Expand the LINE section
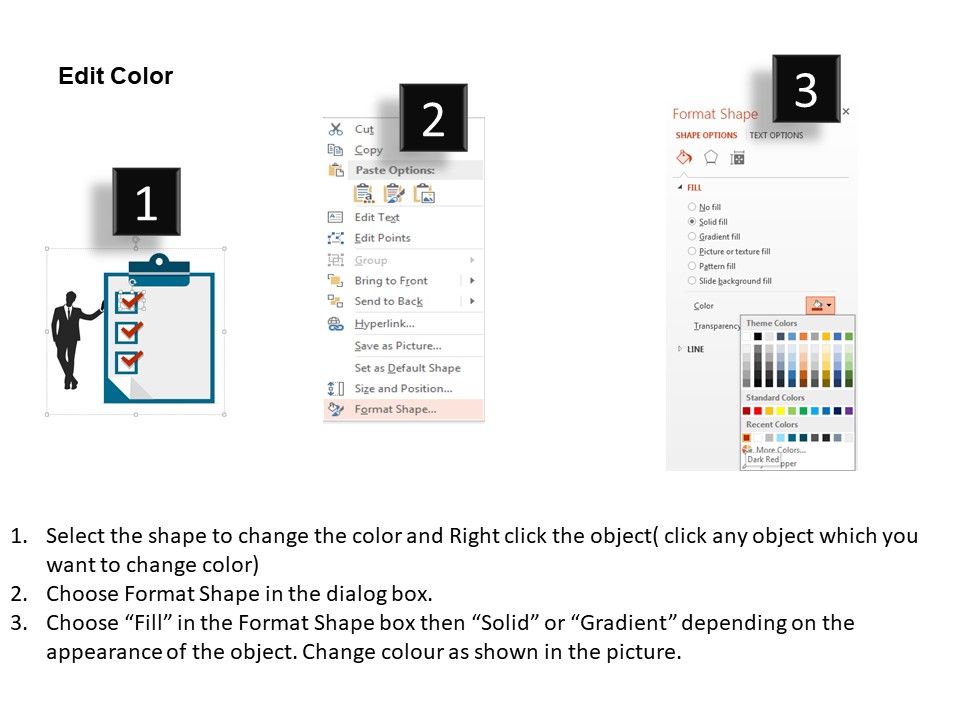The width and height of the screenshot is (960, 720). (x=681, y=349)
